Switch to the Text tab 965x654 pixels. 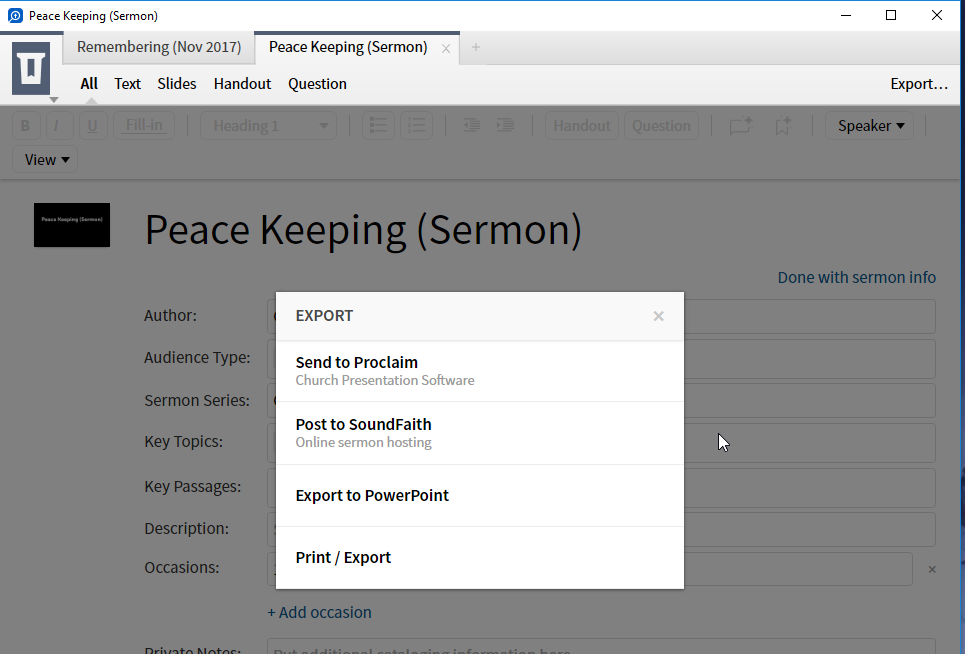pyautogui.click(x=127, y=84)
